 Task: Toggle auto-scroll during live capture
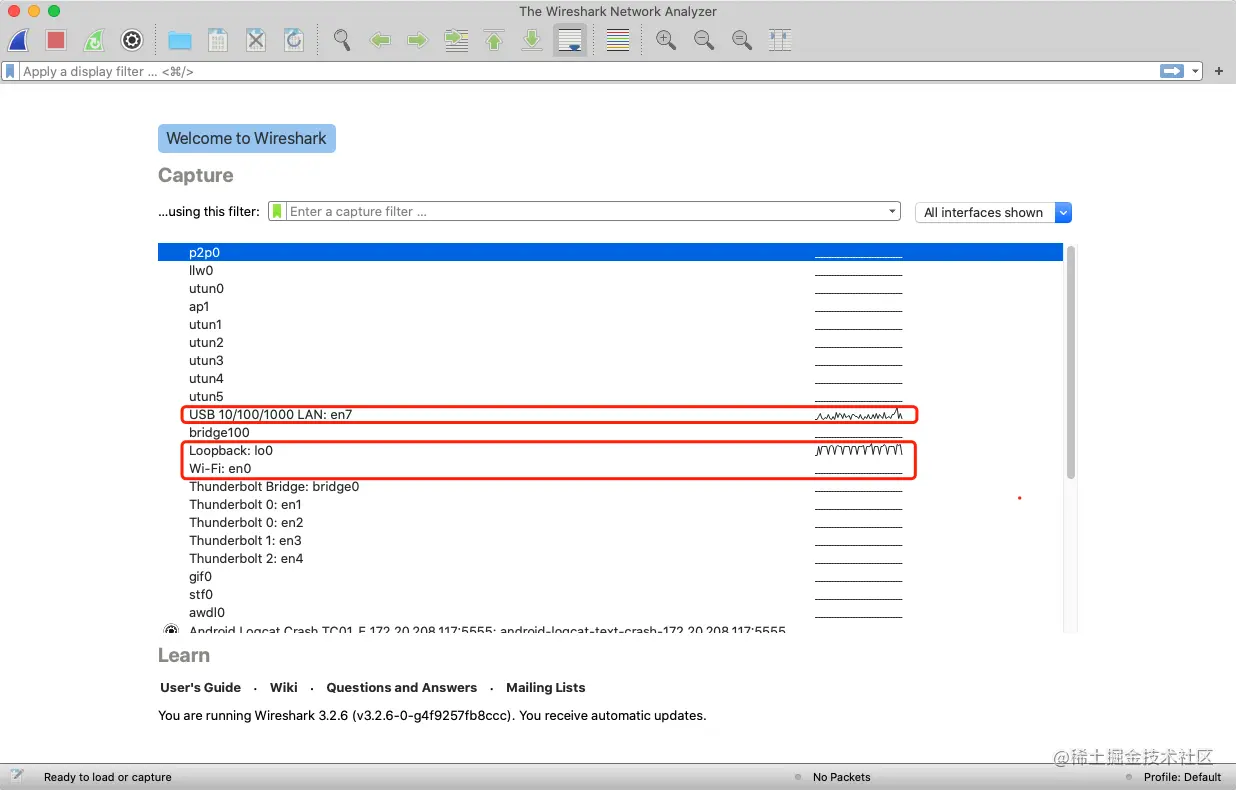pyautogui.click(x=570, y=40)
